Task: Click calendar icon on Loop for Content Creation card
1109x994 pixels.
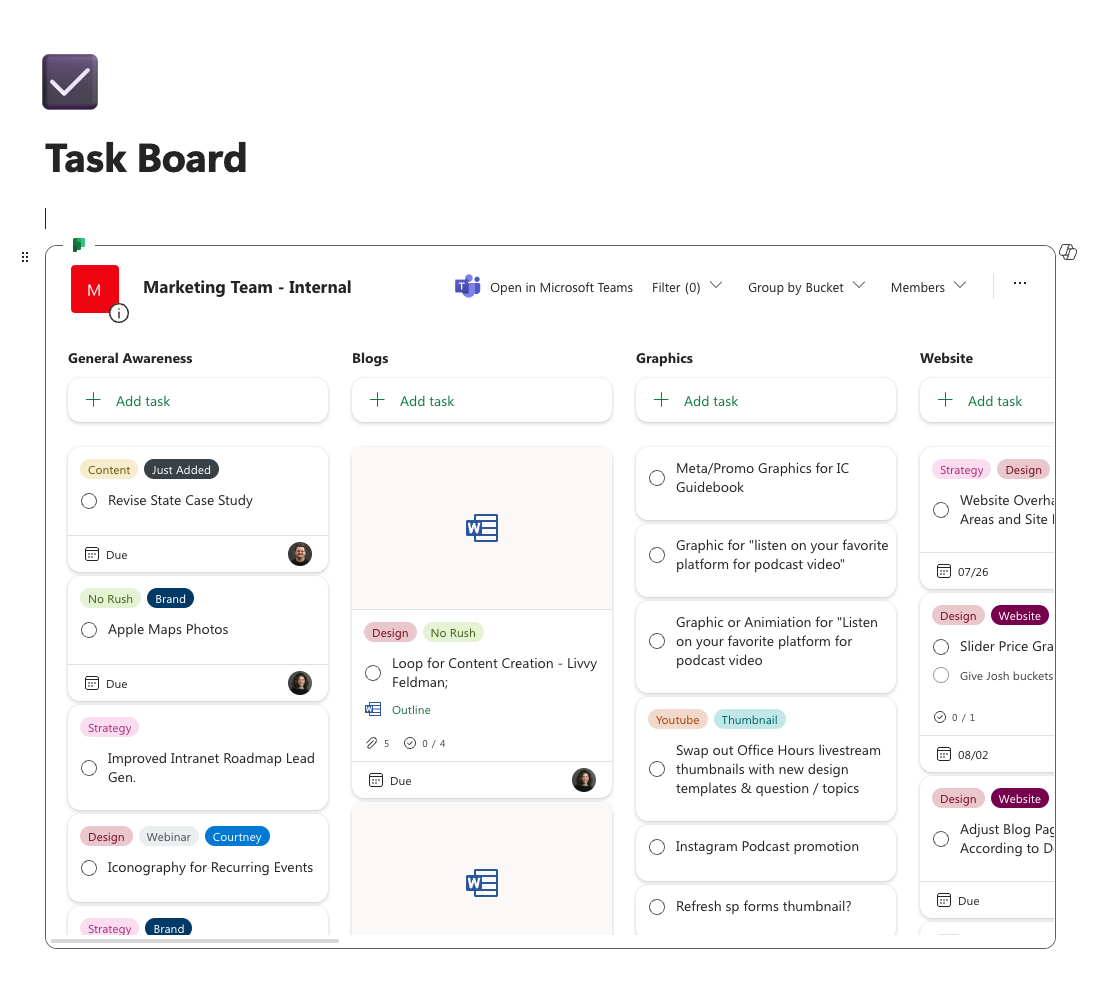Action: [376, 780]
